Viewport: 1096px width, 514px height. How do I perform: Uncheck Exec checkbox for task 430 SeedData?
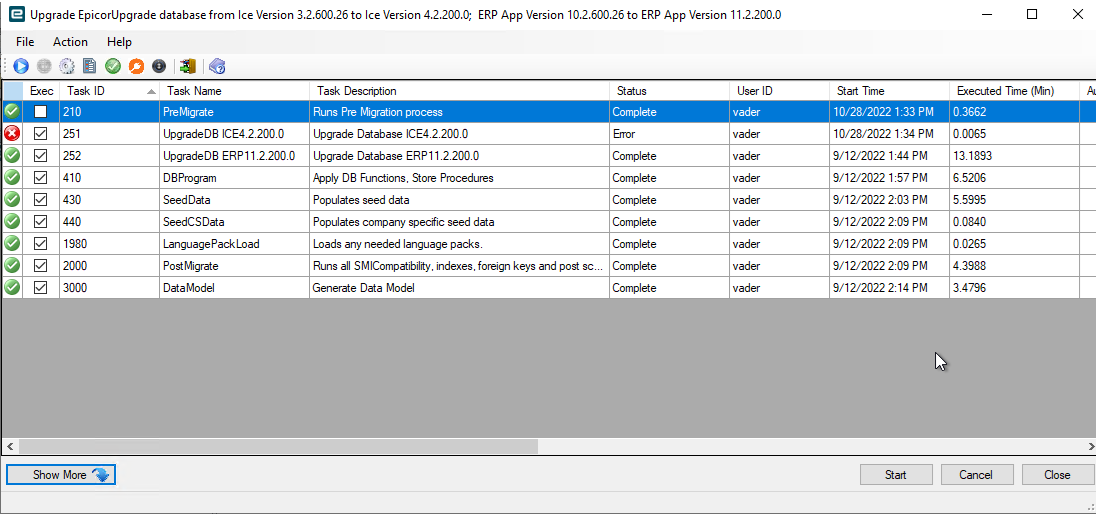41,199
